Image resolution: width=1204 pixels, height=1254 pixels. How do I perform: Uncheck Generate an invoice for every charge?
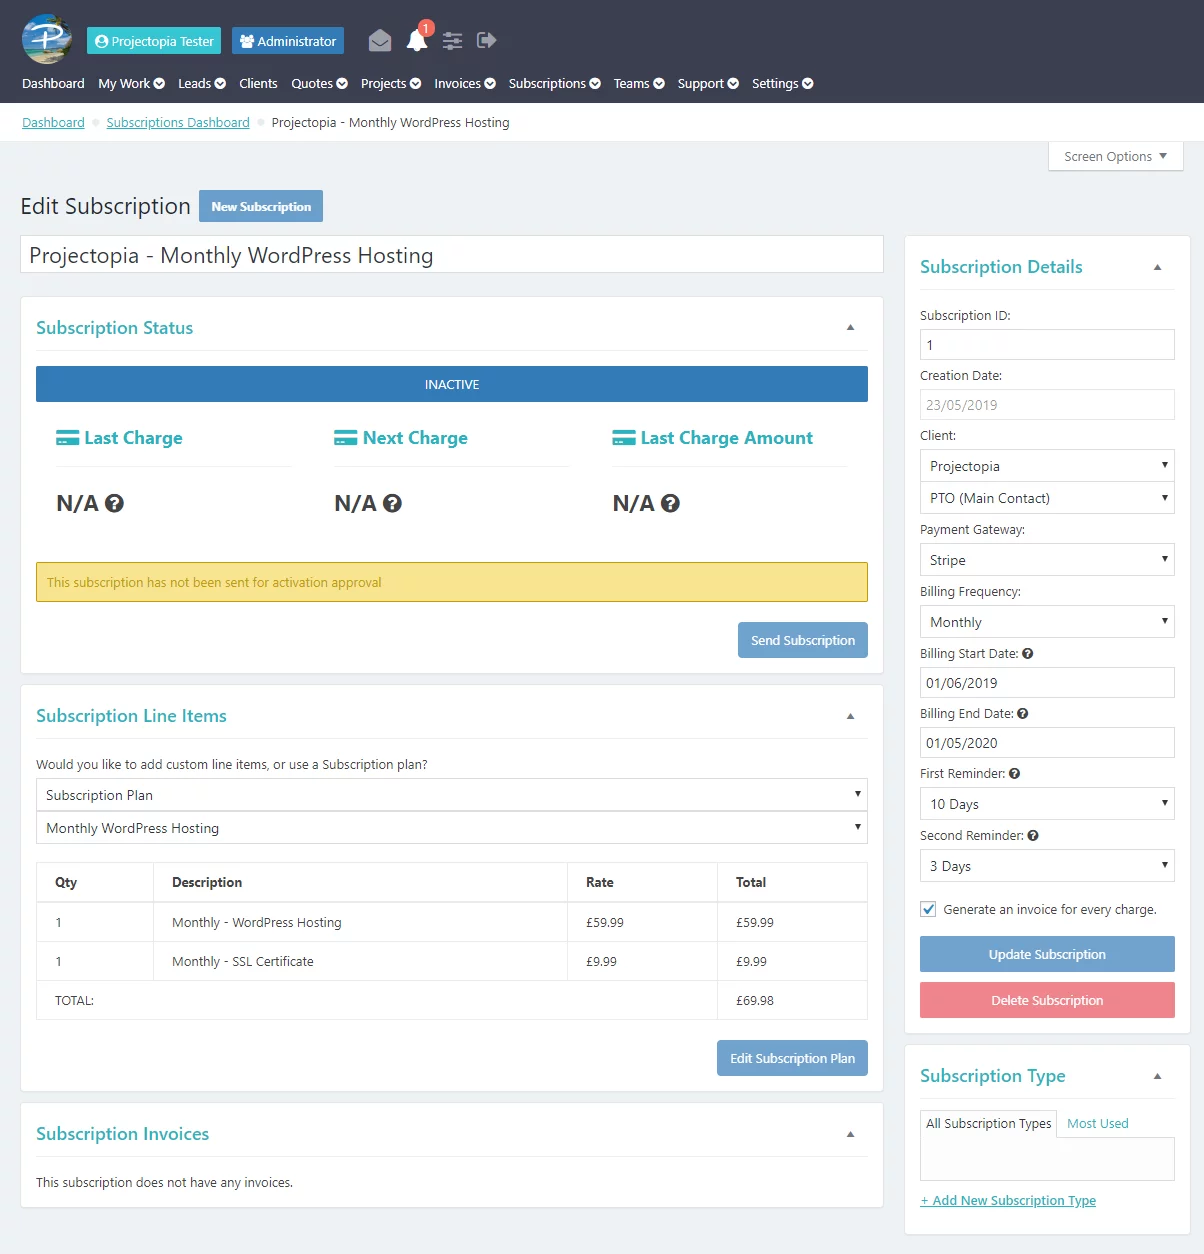[x=928, y=909]
